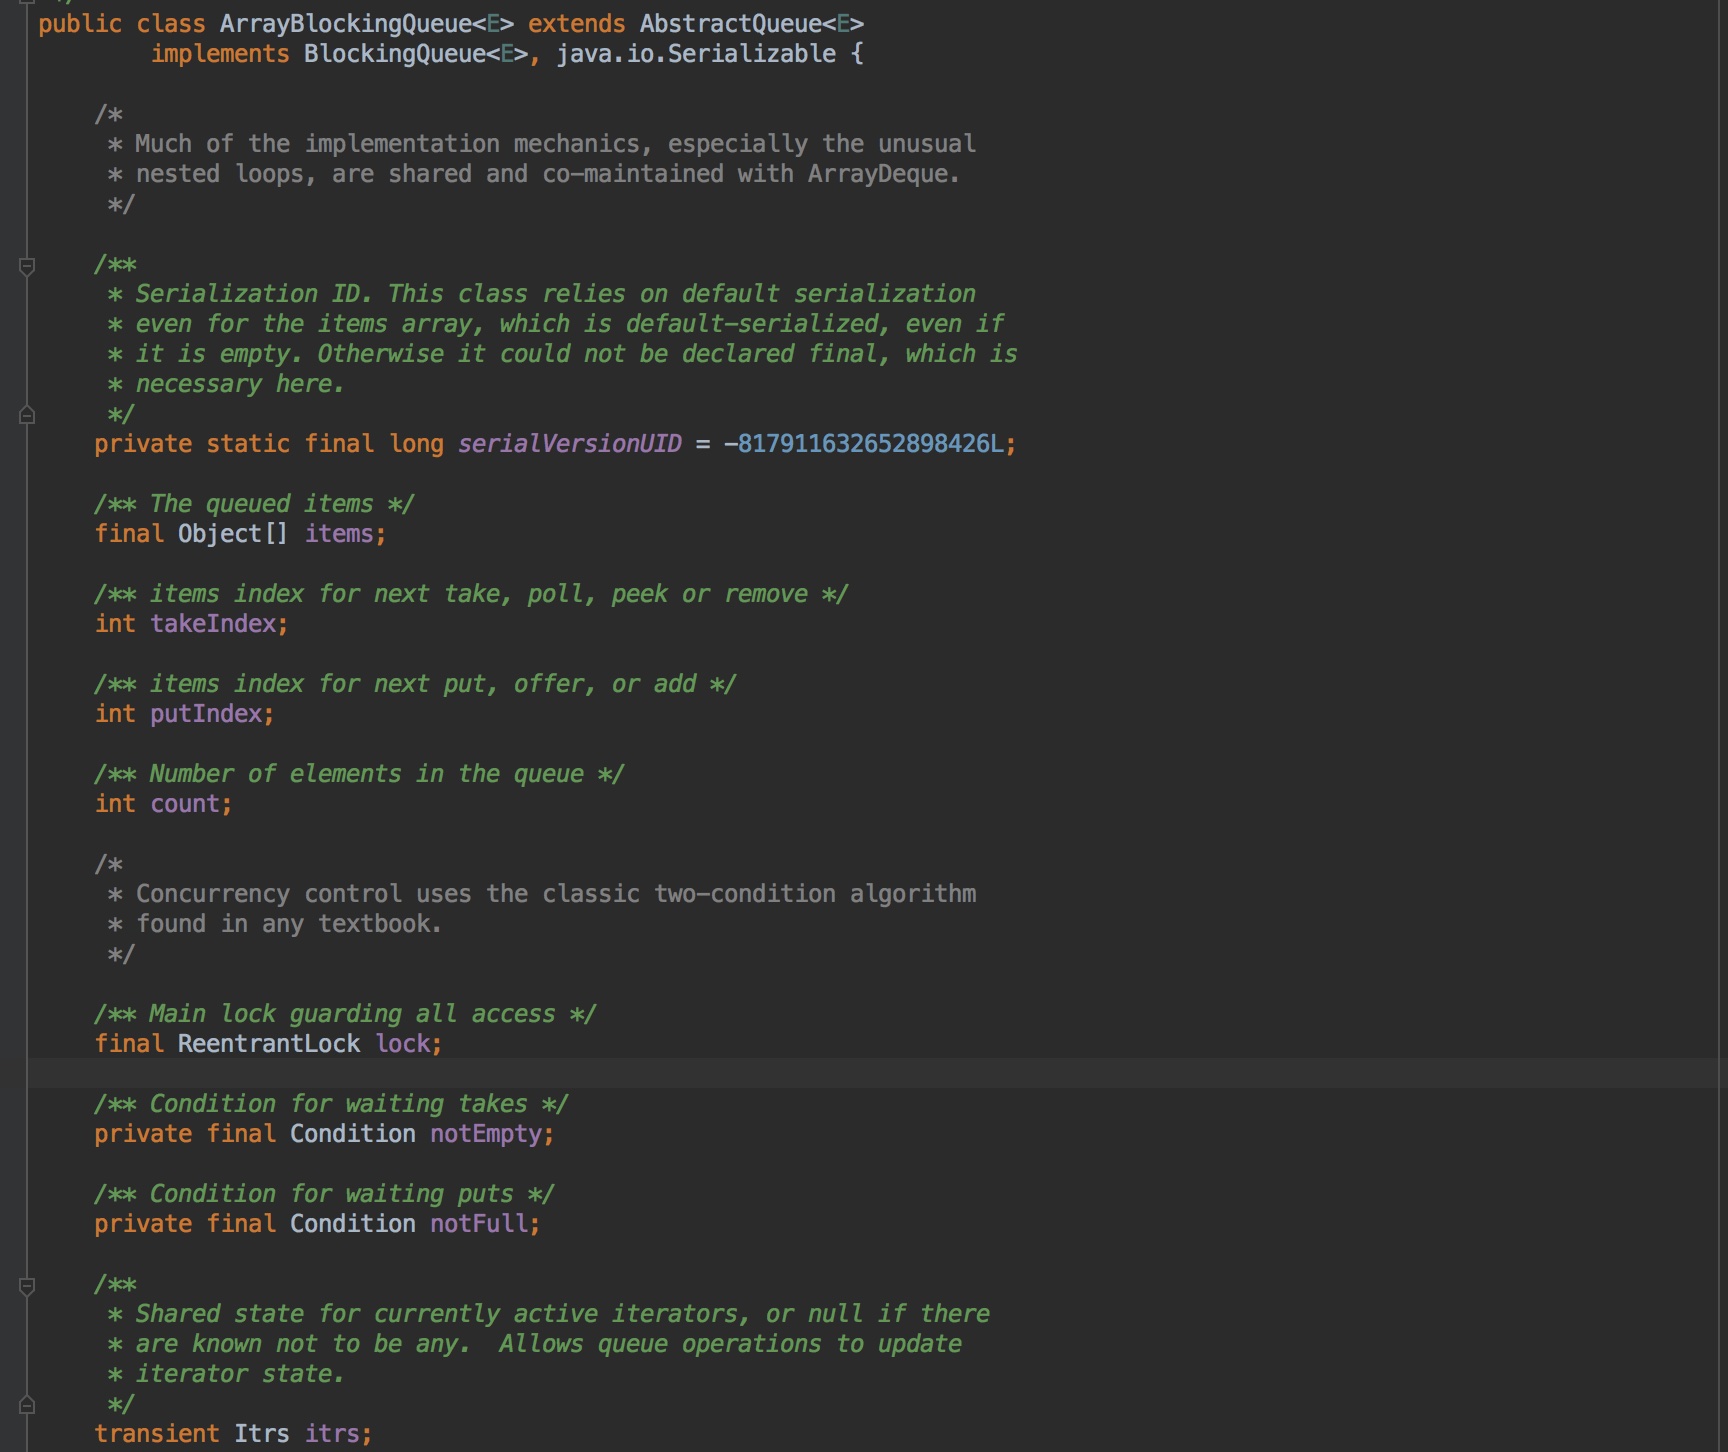Click Condition type on the notFull line
The height and width of the screenshot is (1452, 1728).
(353, 1224)
